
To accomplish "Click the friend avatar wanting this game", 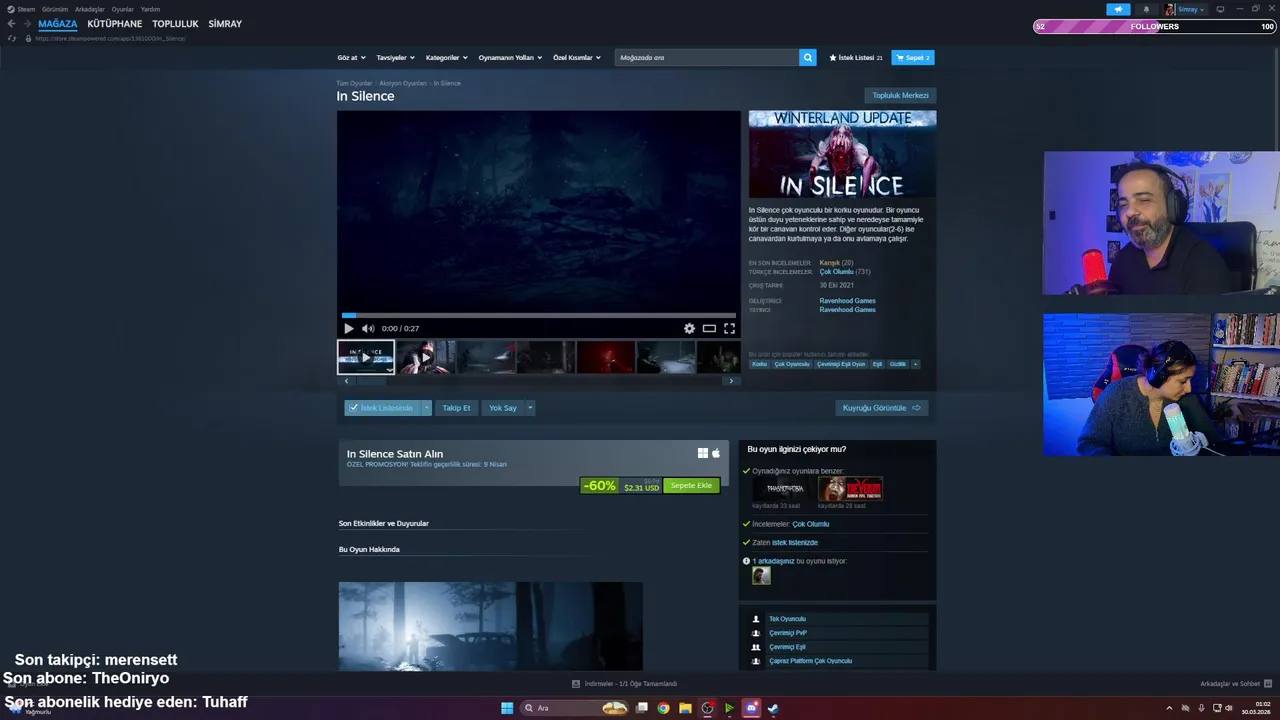I will pyautogui.click(x=761, y=576).
